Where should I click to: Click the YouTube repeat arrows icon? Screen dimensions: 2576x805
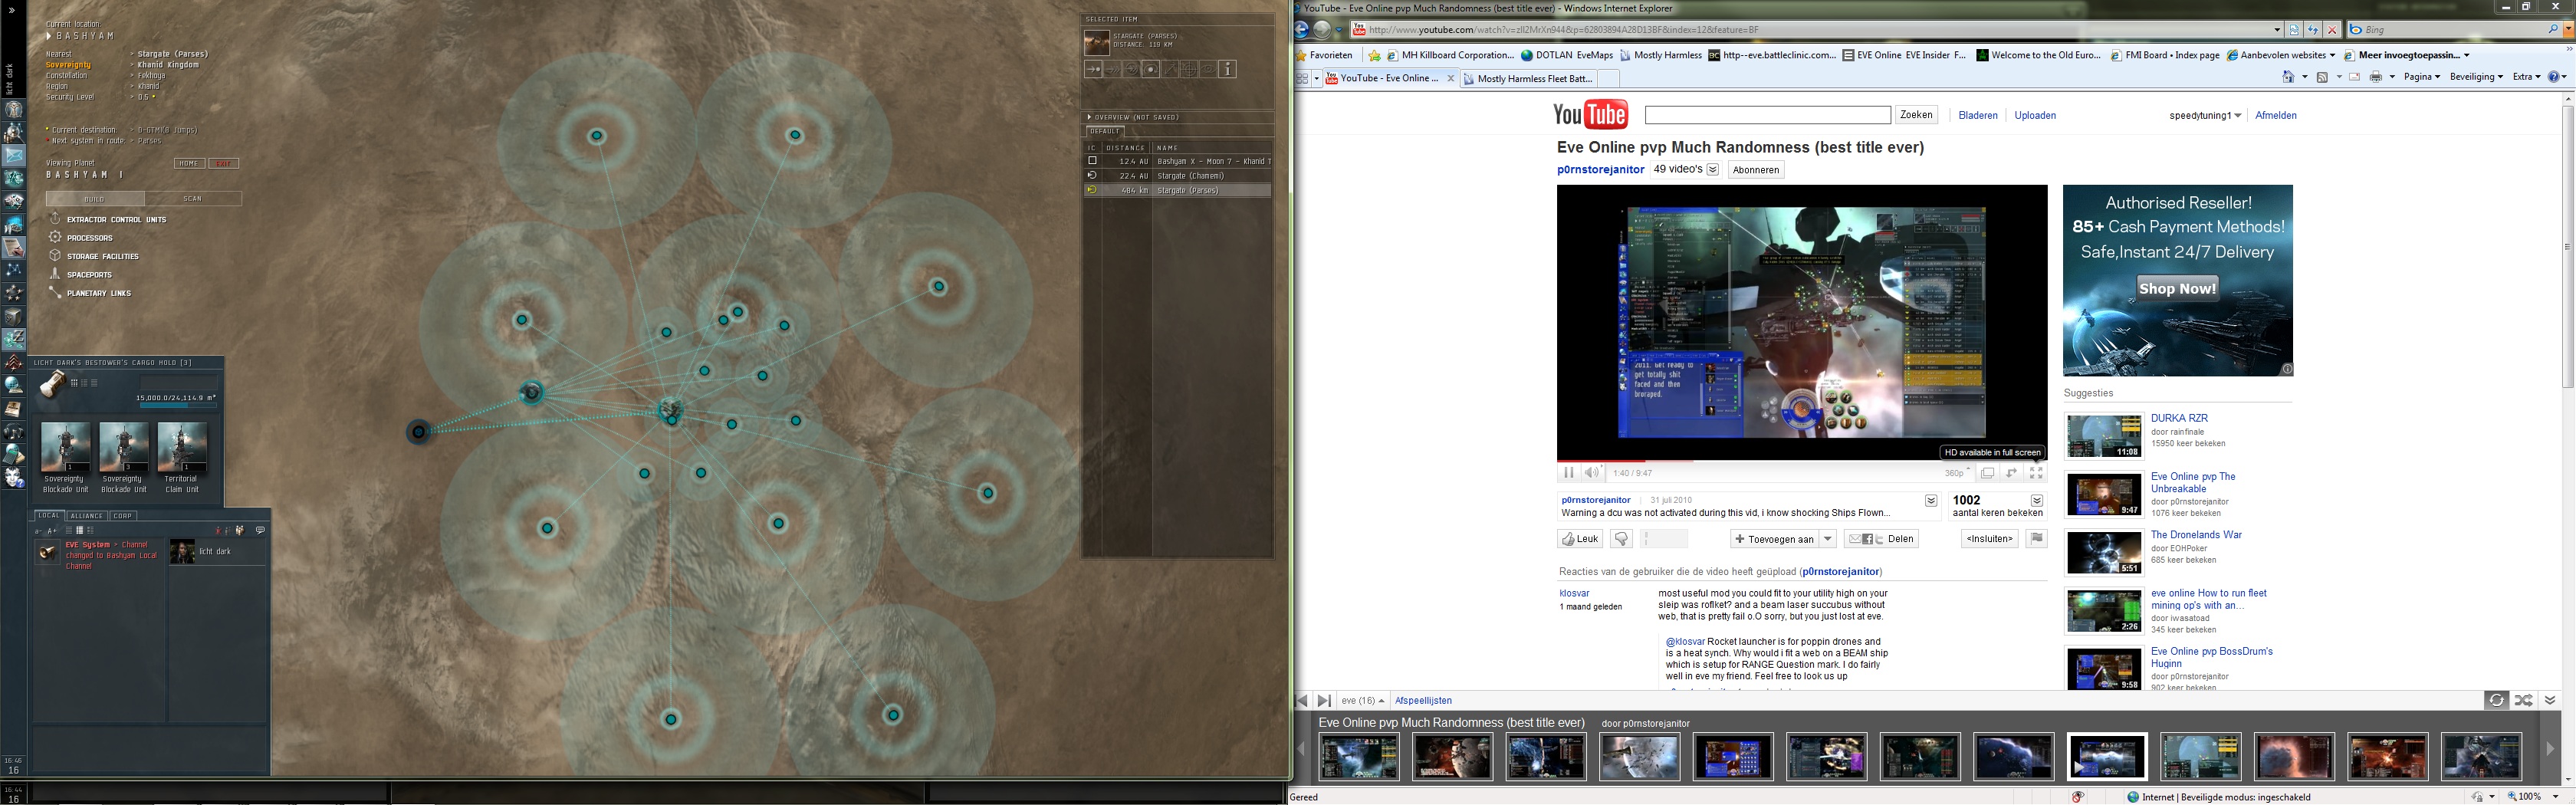(2012, 473)
